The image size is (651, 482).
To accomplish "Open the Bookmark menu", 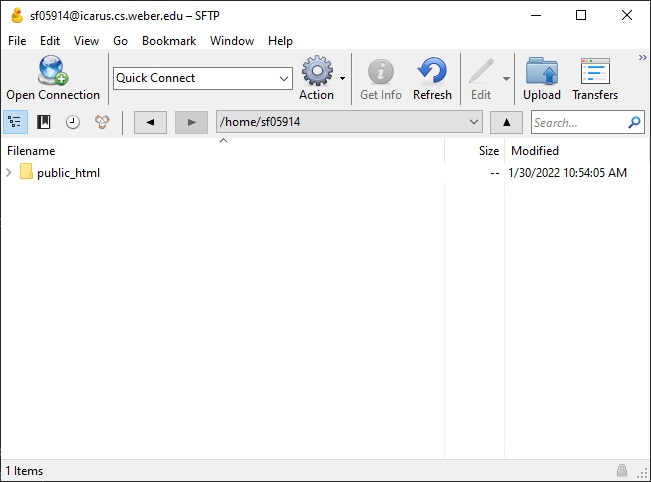I will click(169, 41).
